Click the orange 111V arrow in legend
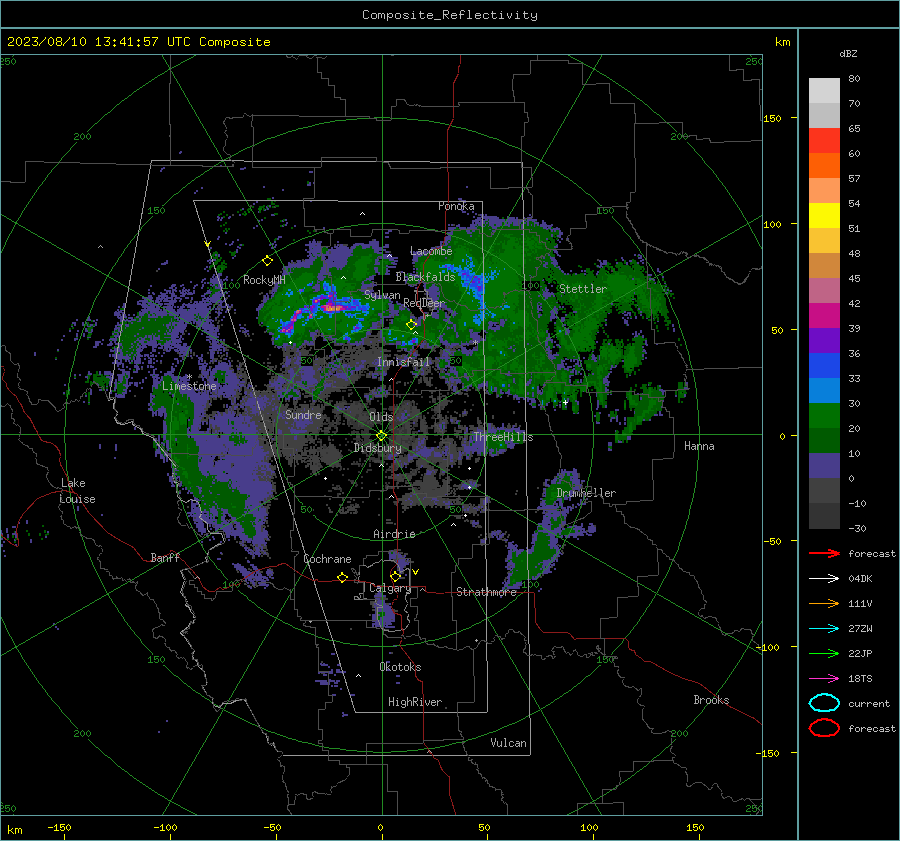This screenshot has width=900, height=841. click(x=824, y=603)
